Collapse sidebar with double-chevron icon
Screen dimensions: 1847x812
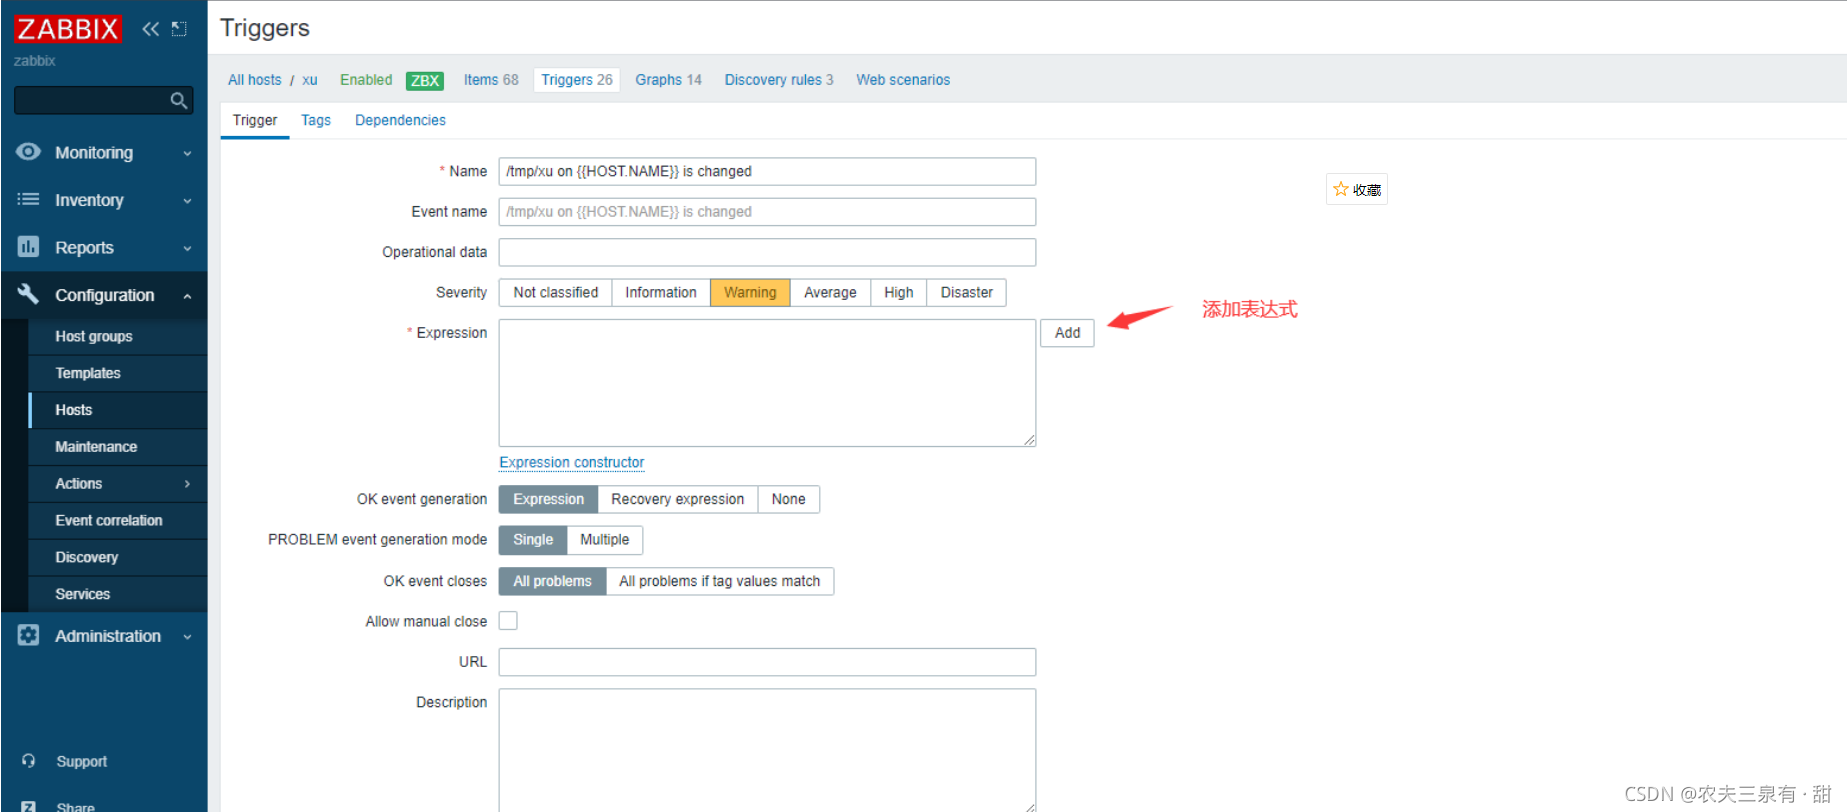tap(150, 29)
